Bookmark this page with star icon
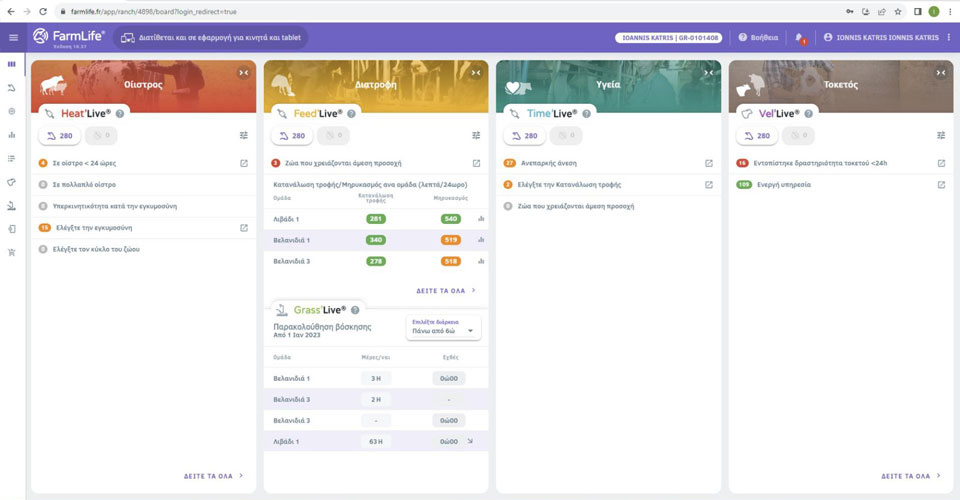Screen dimensions: 960x500 coord(898,11)
